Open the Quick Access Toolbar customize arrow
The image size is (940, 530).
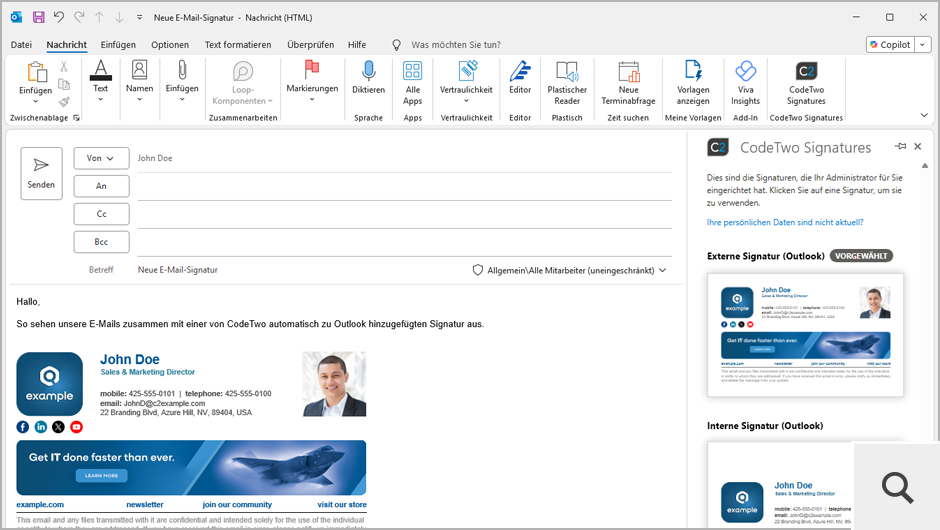140,17
